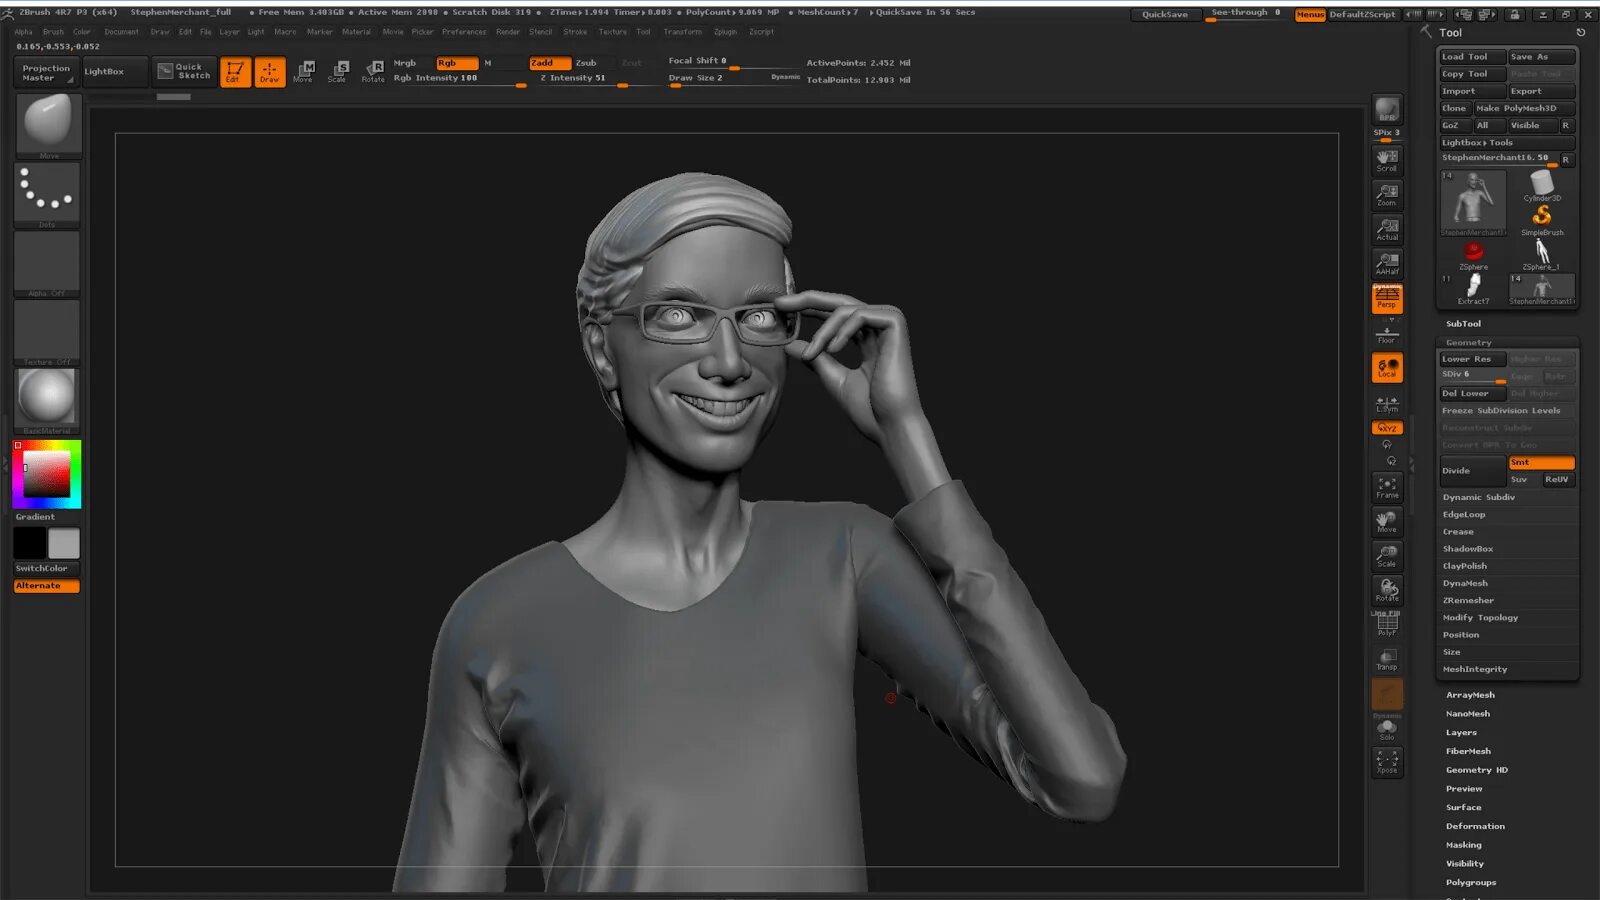Open the Transform menu
This screenshot has width=1600, height=900.
pos(683,32)
